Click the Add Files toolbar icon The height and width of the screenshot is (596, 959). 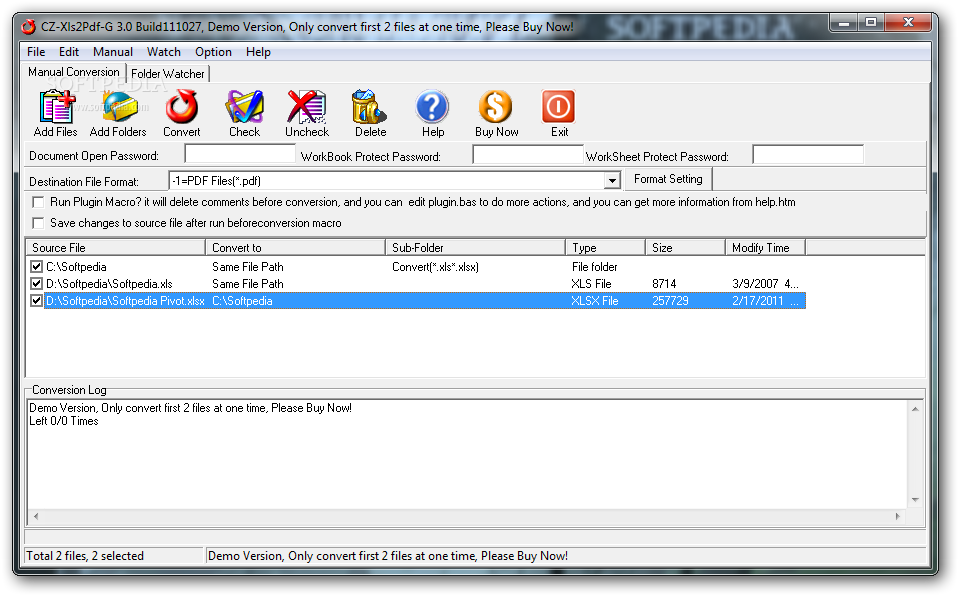[57, 107]
